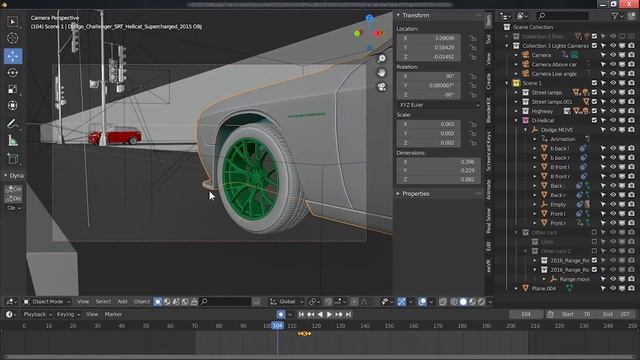Select the Scale tool

click(13, 89)
